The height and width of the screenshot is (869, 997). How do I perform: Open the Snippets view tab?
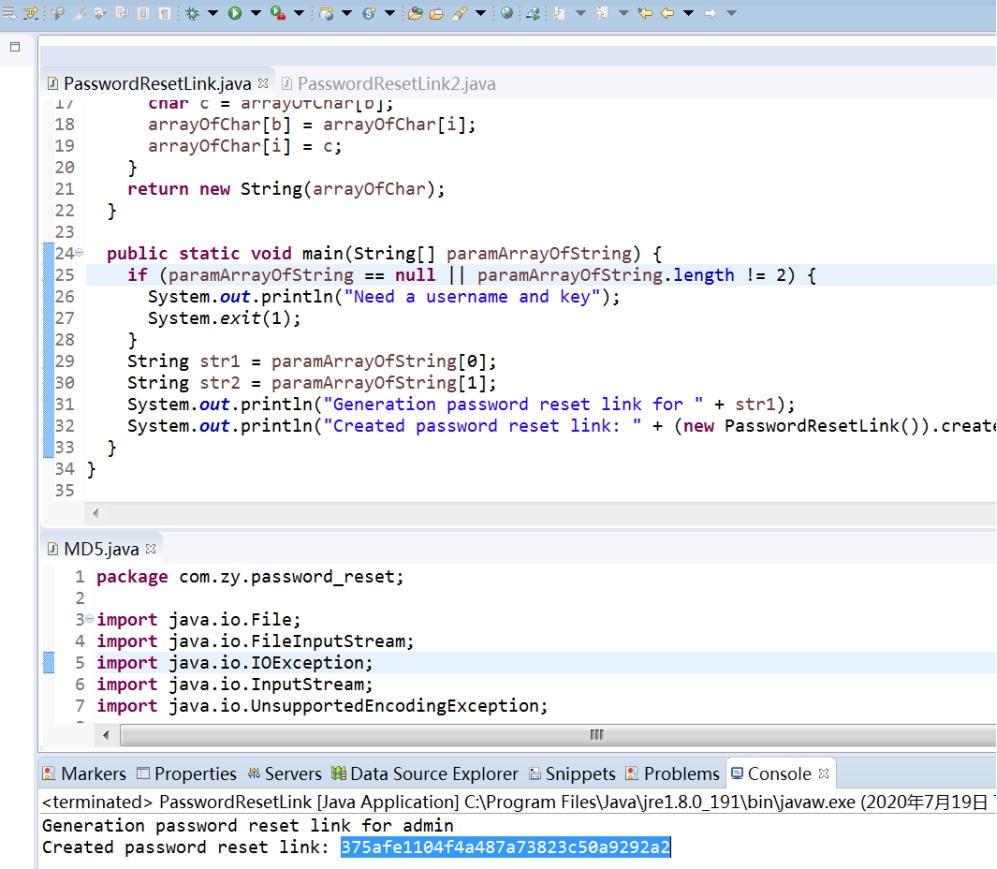click(572, 774)
